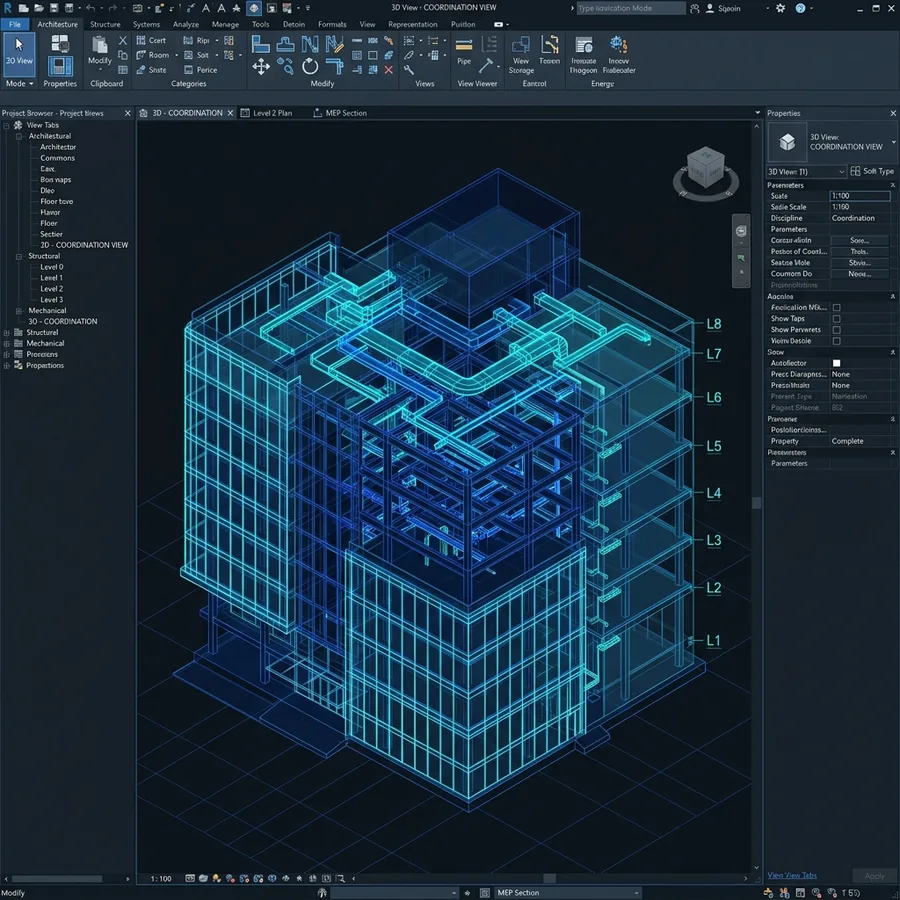Click the 3D View arrow tool button

[19, 53]
